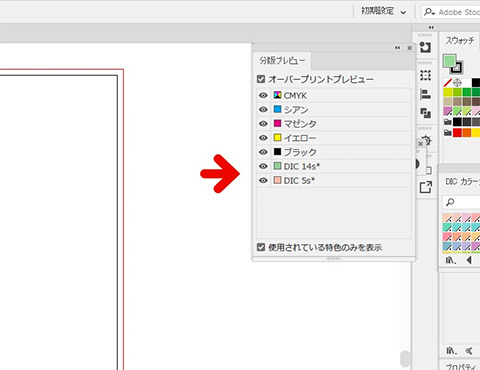This screenshot has height=370, width=480.
Task: Open swatch libraries menu in DIC panel
Action: click(x=451, y=260)
